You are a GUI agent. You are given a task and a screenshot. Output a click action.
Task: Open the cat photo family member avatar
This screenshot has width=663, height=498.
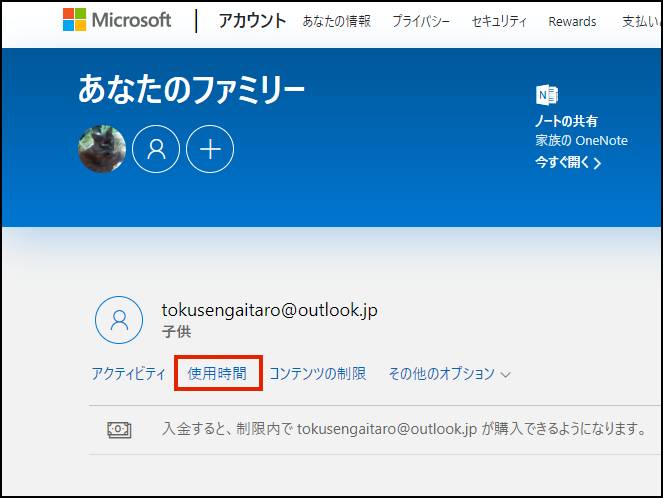click(x=102, y=149)
